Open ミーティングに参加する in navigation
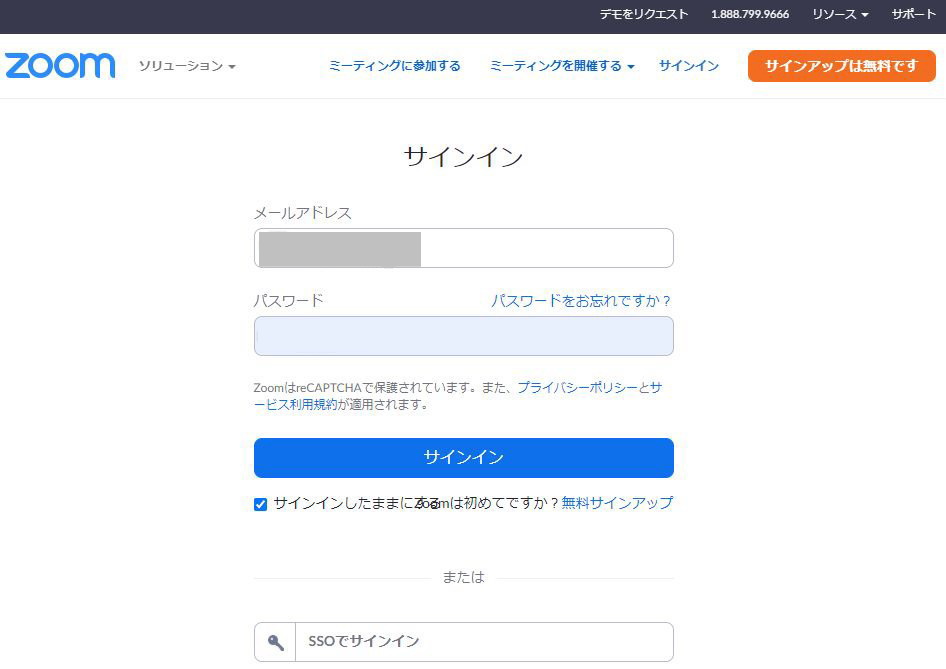Viewport: 946px width, 669px height. point(394,66)
